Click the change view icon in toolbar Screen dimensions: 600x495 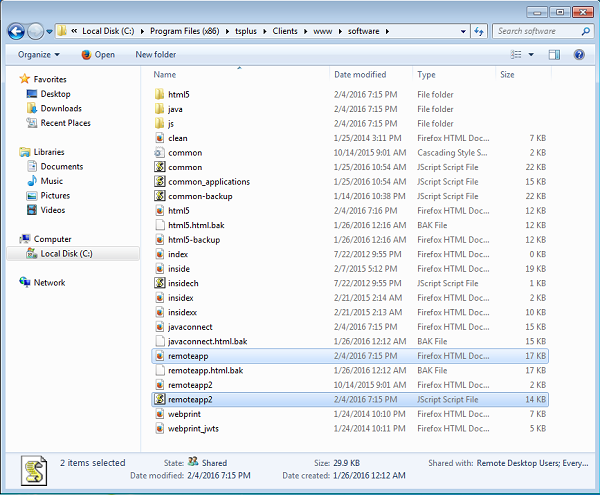pos(517,54)
